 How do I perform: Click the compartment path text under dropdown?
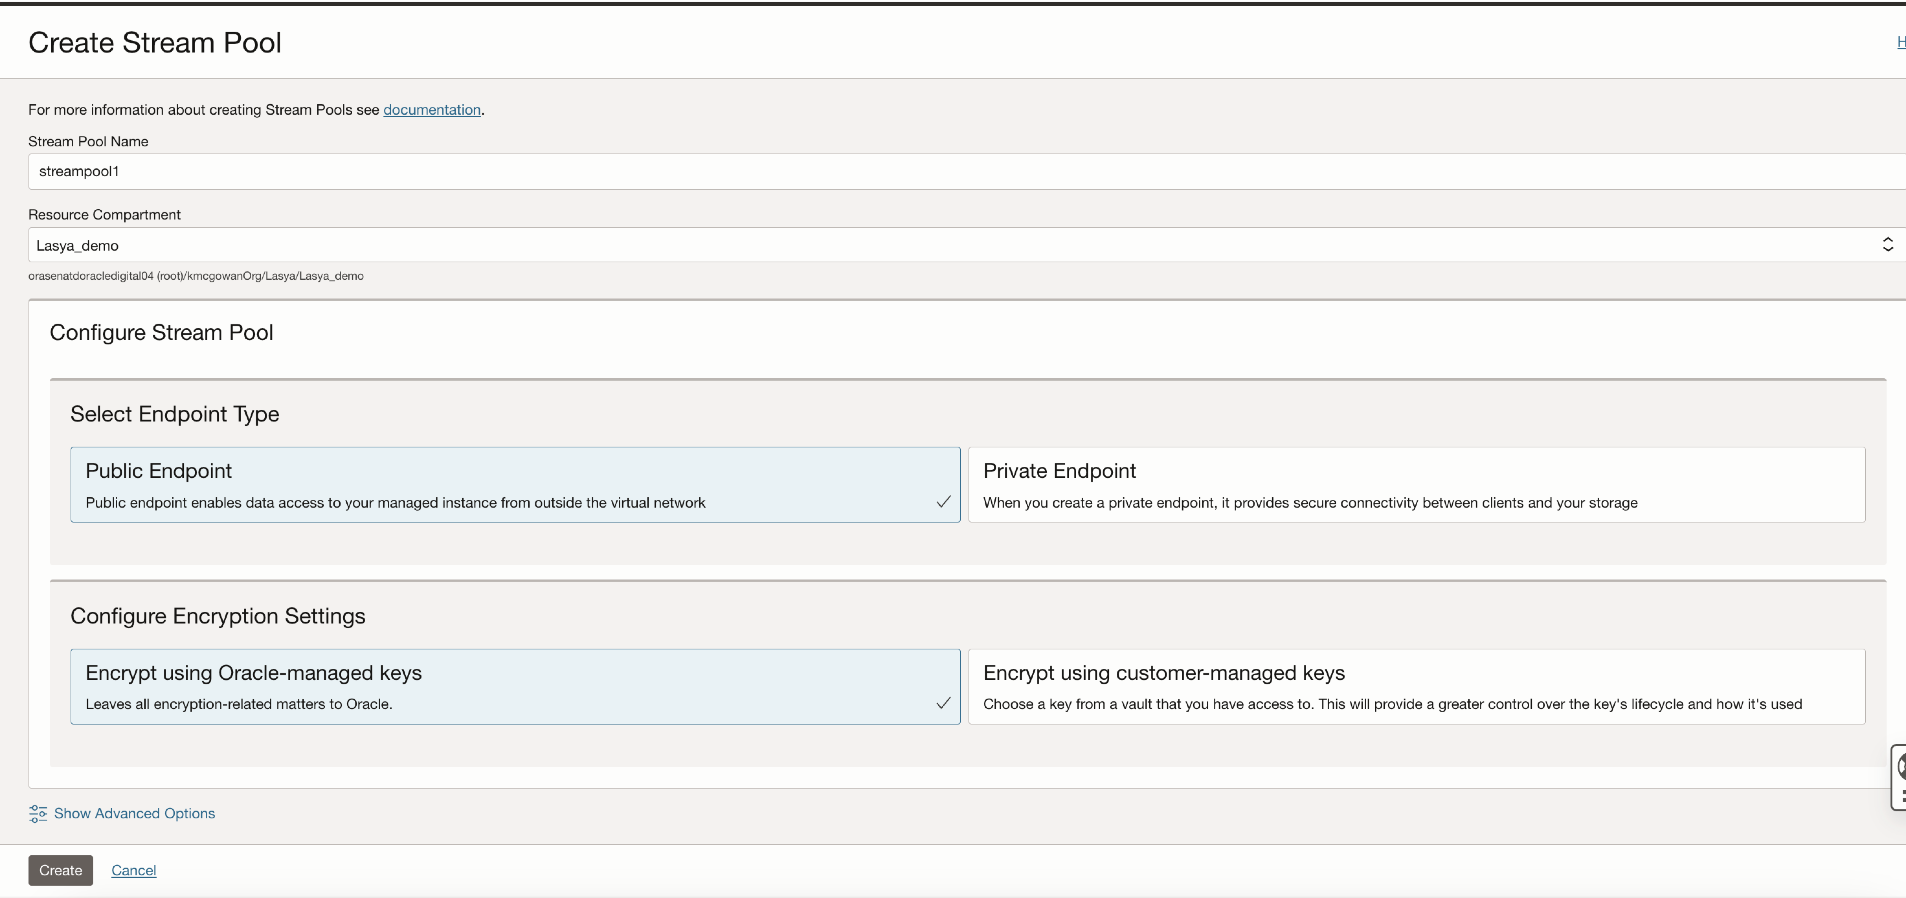(x=196, y=276)
